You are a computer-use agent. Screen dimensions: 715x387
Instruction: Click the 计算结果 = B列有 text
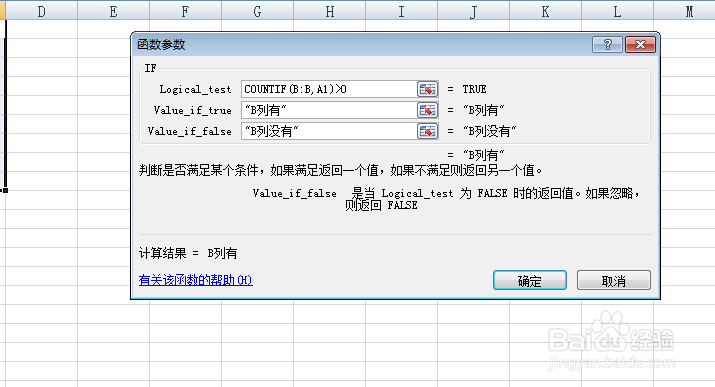188,253
